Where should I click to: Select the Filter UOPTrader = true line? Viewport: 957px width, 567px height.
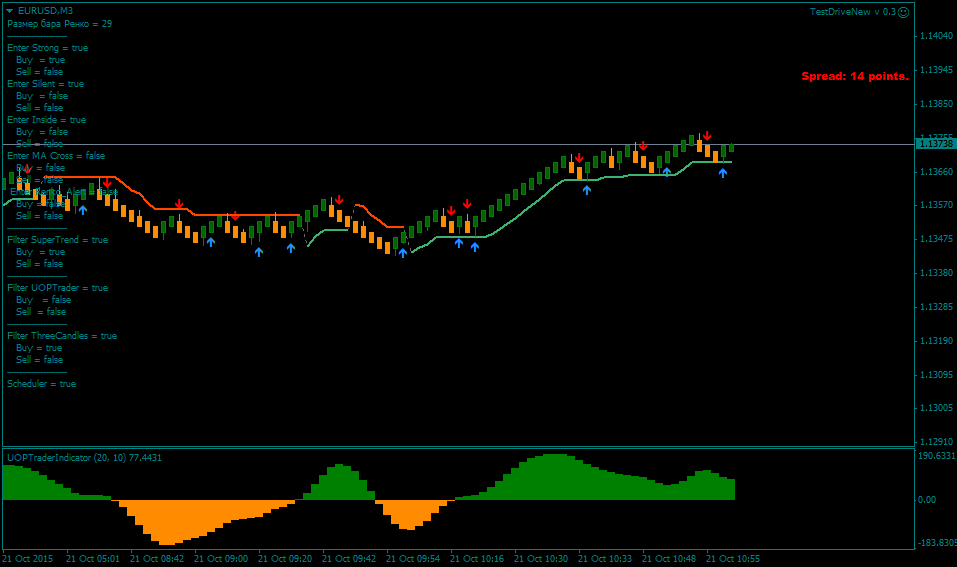pyautogui.click(x=57, y=287)
